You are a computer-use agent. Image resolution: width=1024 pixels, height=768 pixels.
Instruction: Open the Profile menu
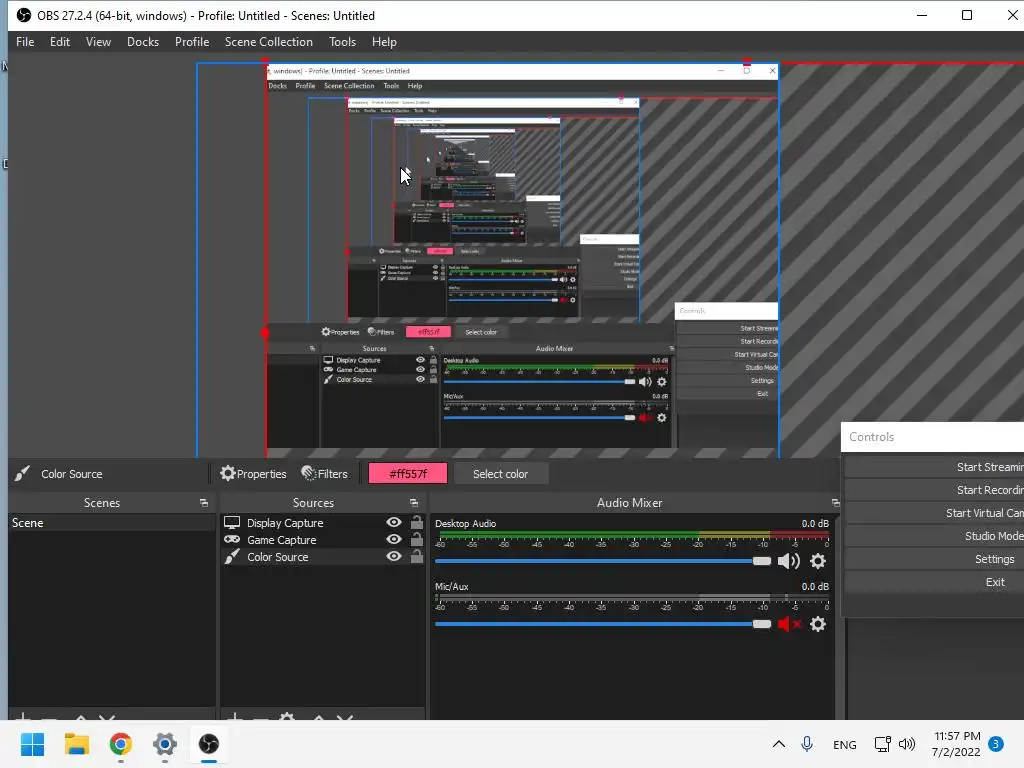click(192, 42)
